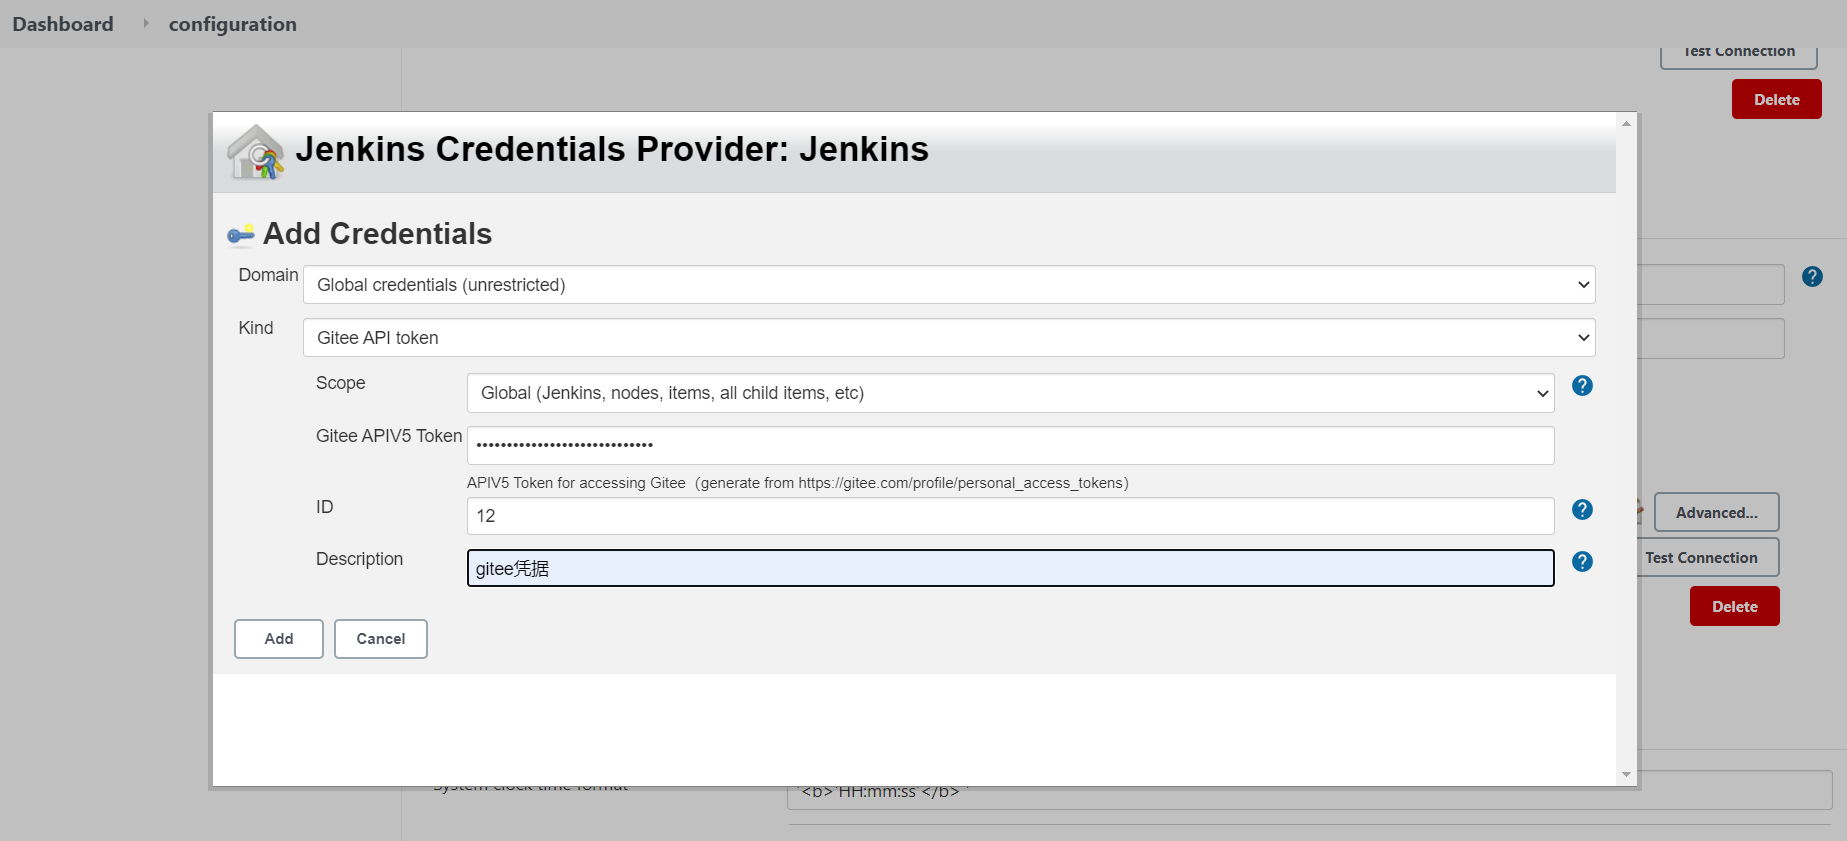Click the Gitee APIV5 Token label
Viewport: 1847px width, 841px height.
tap(389, 436)
